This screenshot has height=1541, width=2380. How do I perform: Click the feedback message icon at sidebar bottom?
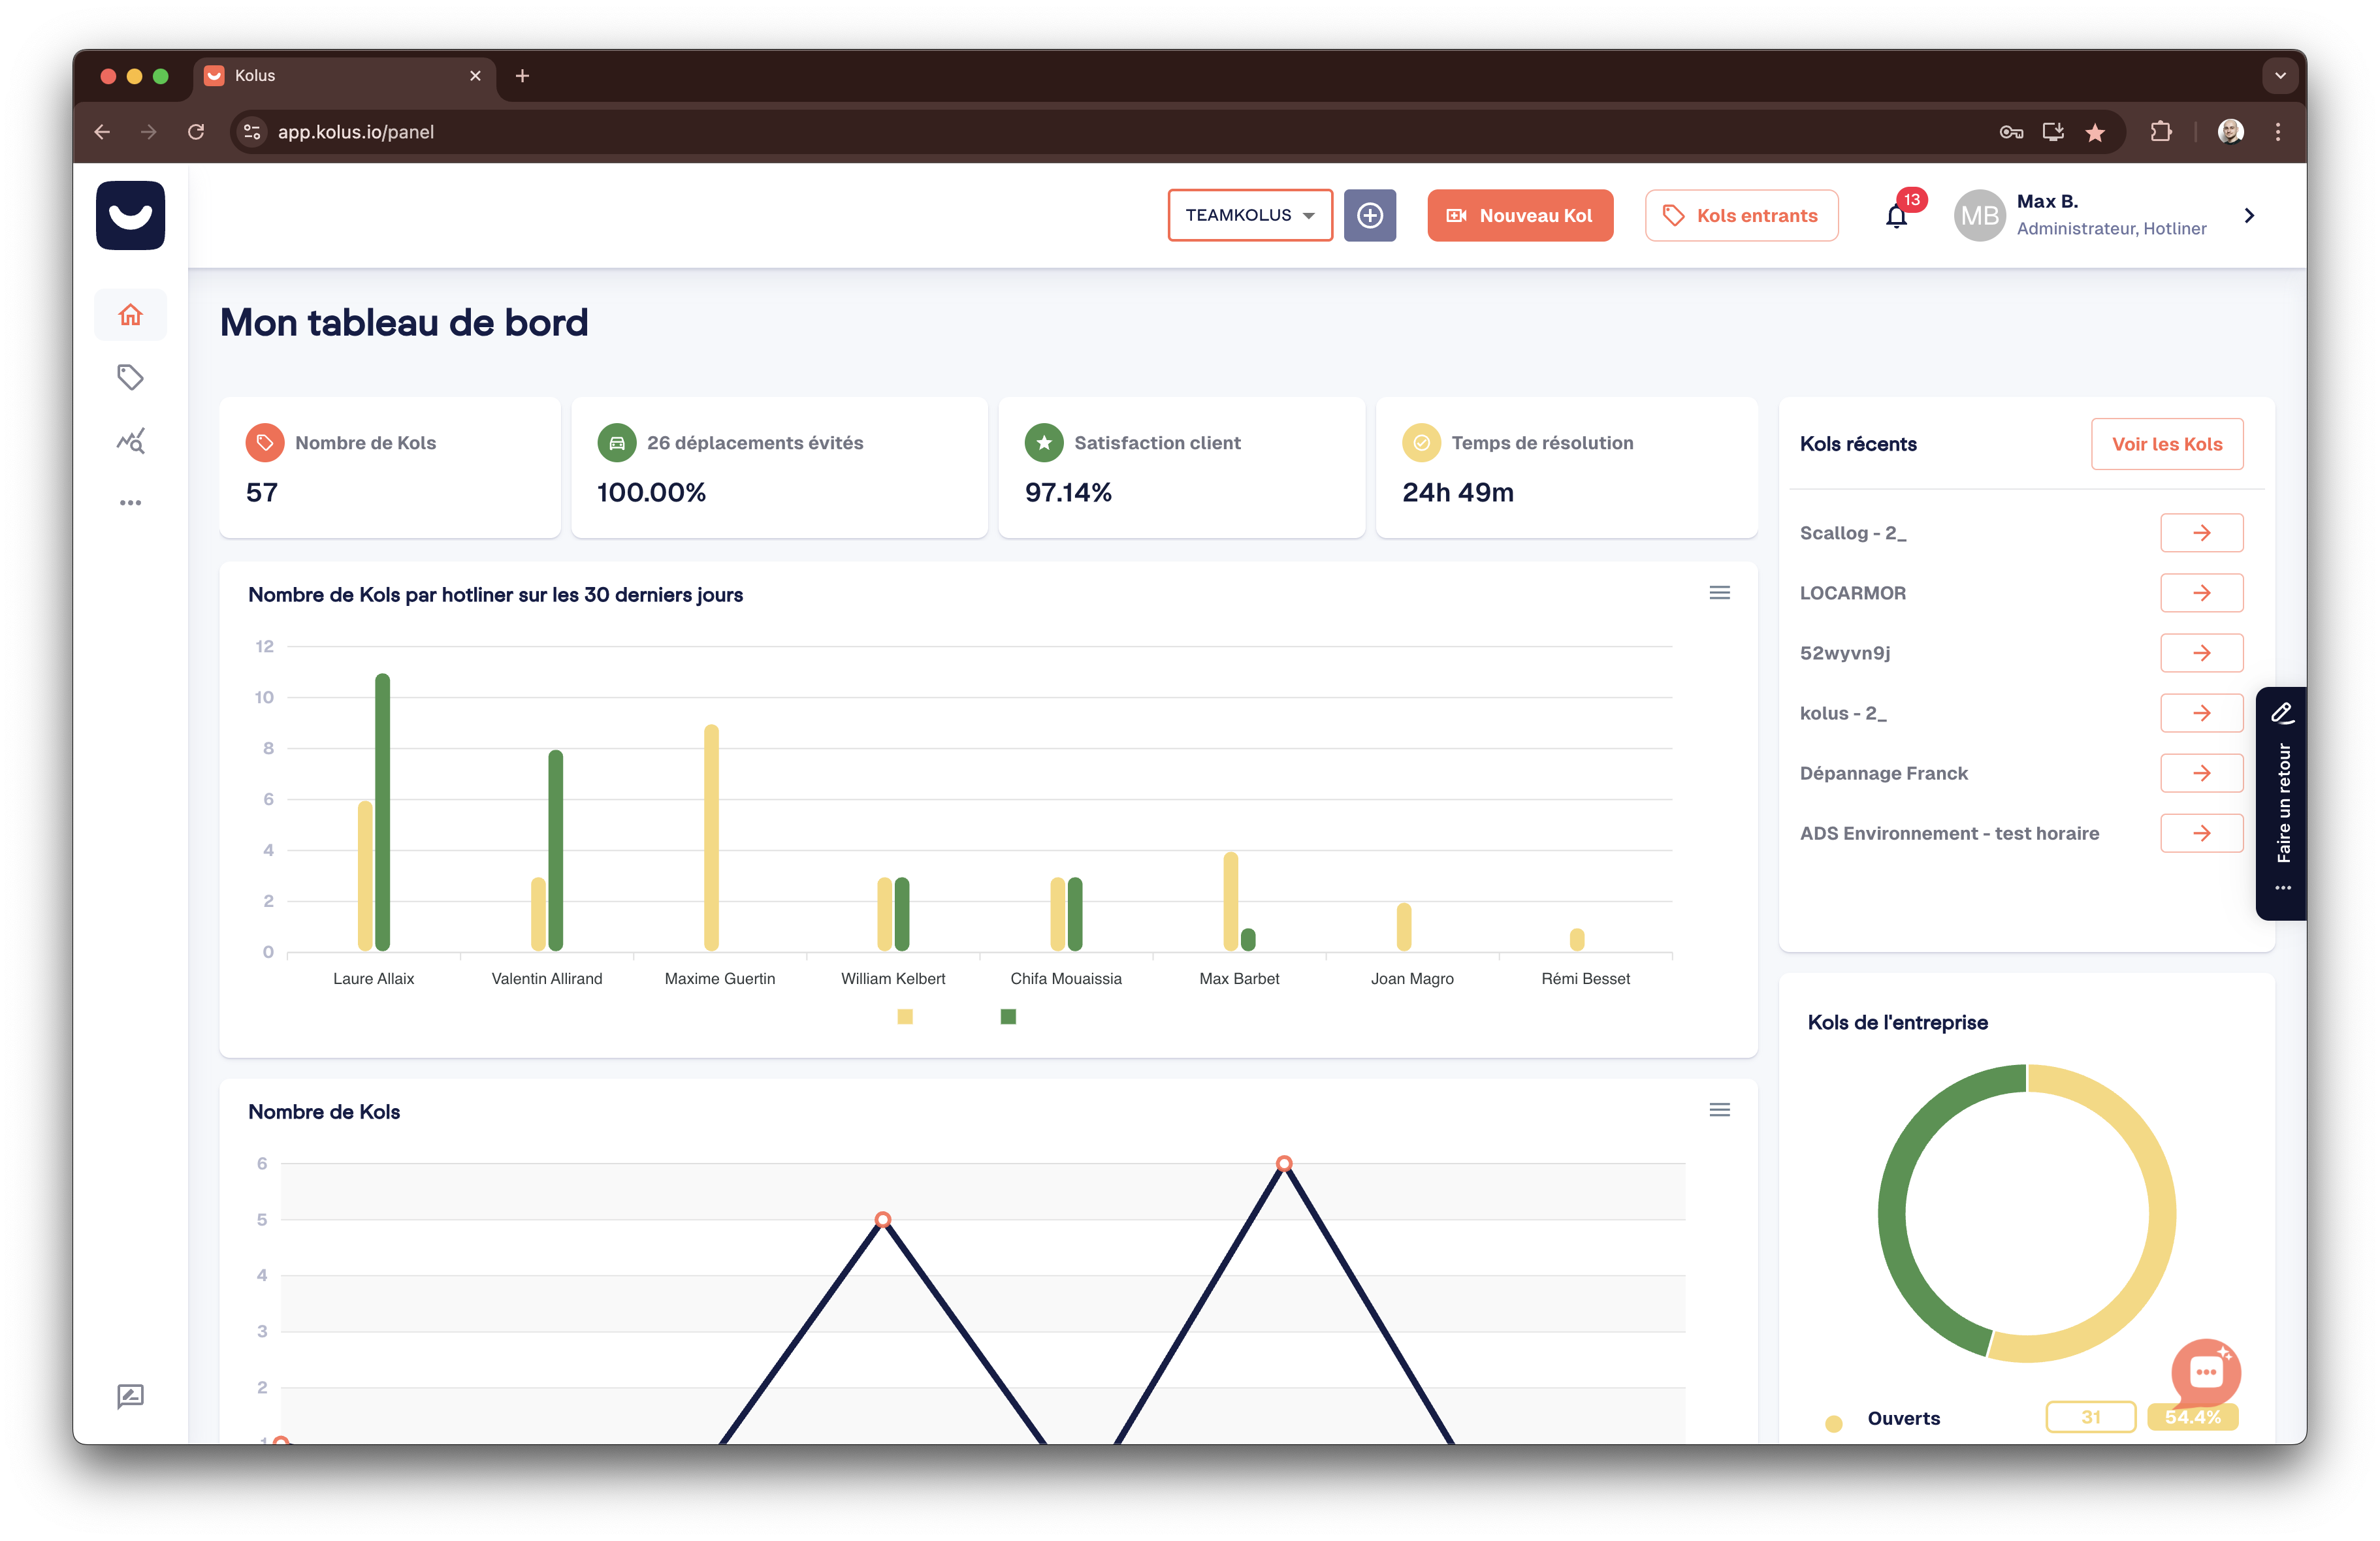point(130,1396)
